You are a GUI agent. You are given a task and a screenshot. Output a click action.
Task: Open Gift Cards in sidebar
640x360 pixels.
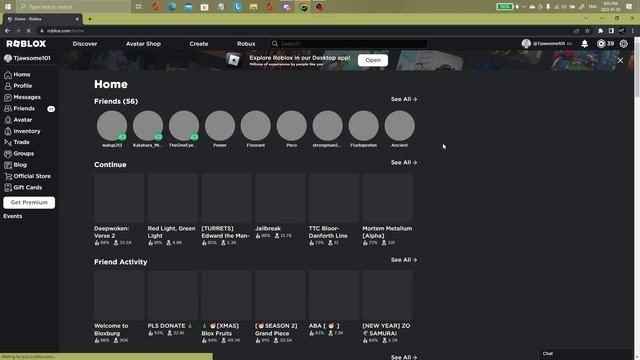click(x=23, y=187)
